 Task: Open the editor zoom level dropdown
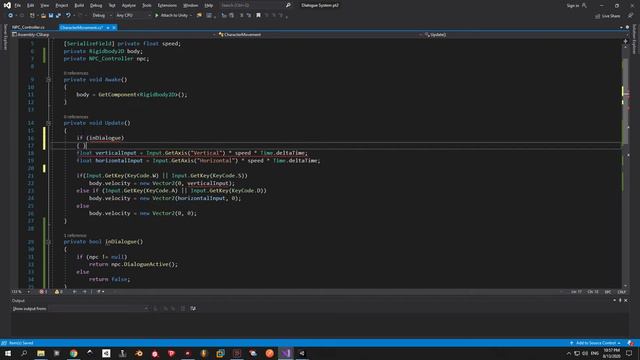pos(21,292)
